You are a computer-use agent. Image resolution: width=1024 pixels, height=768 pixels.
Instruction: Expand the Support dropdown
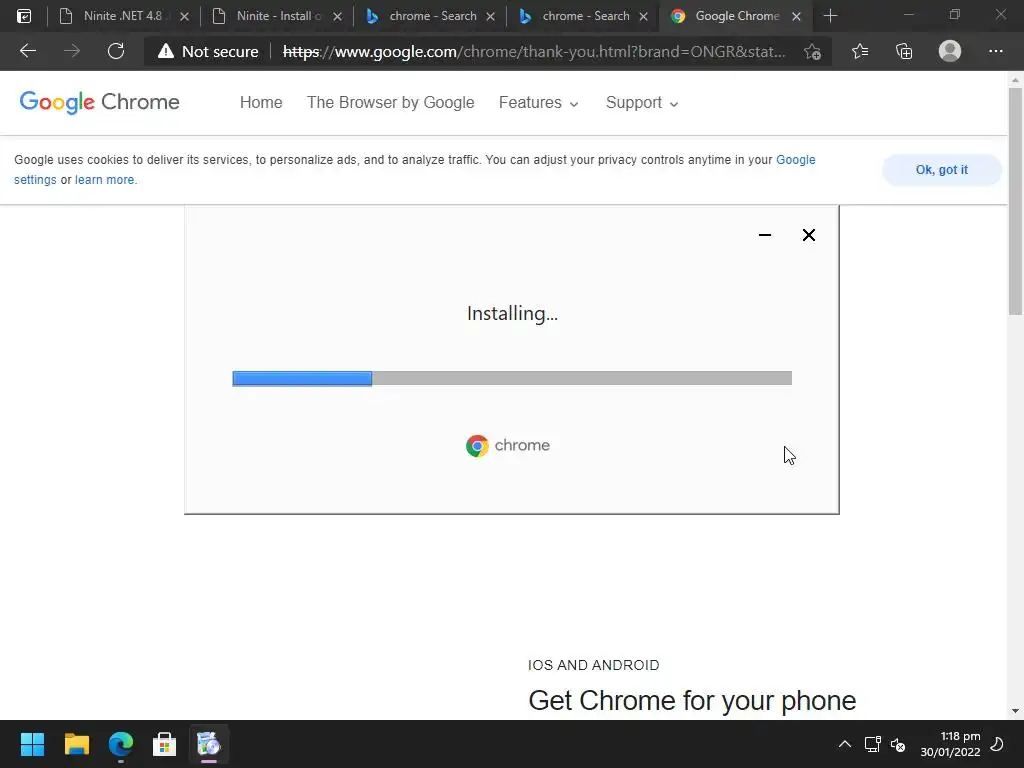[642, 103]
